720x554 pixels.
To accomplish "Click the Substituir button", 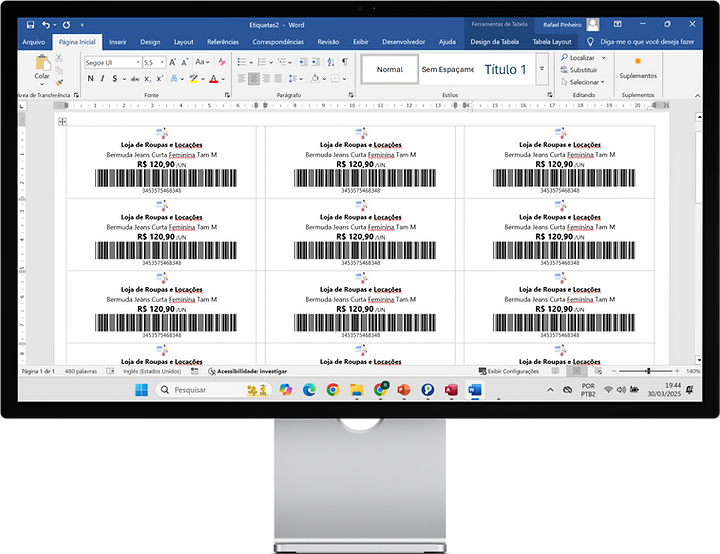I will pos(583,70).
